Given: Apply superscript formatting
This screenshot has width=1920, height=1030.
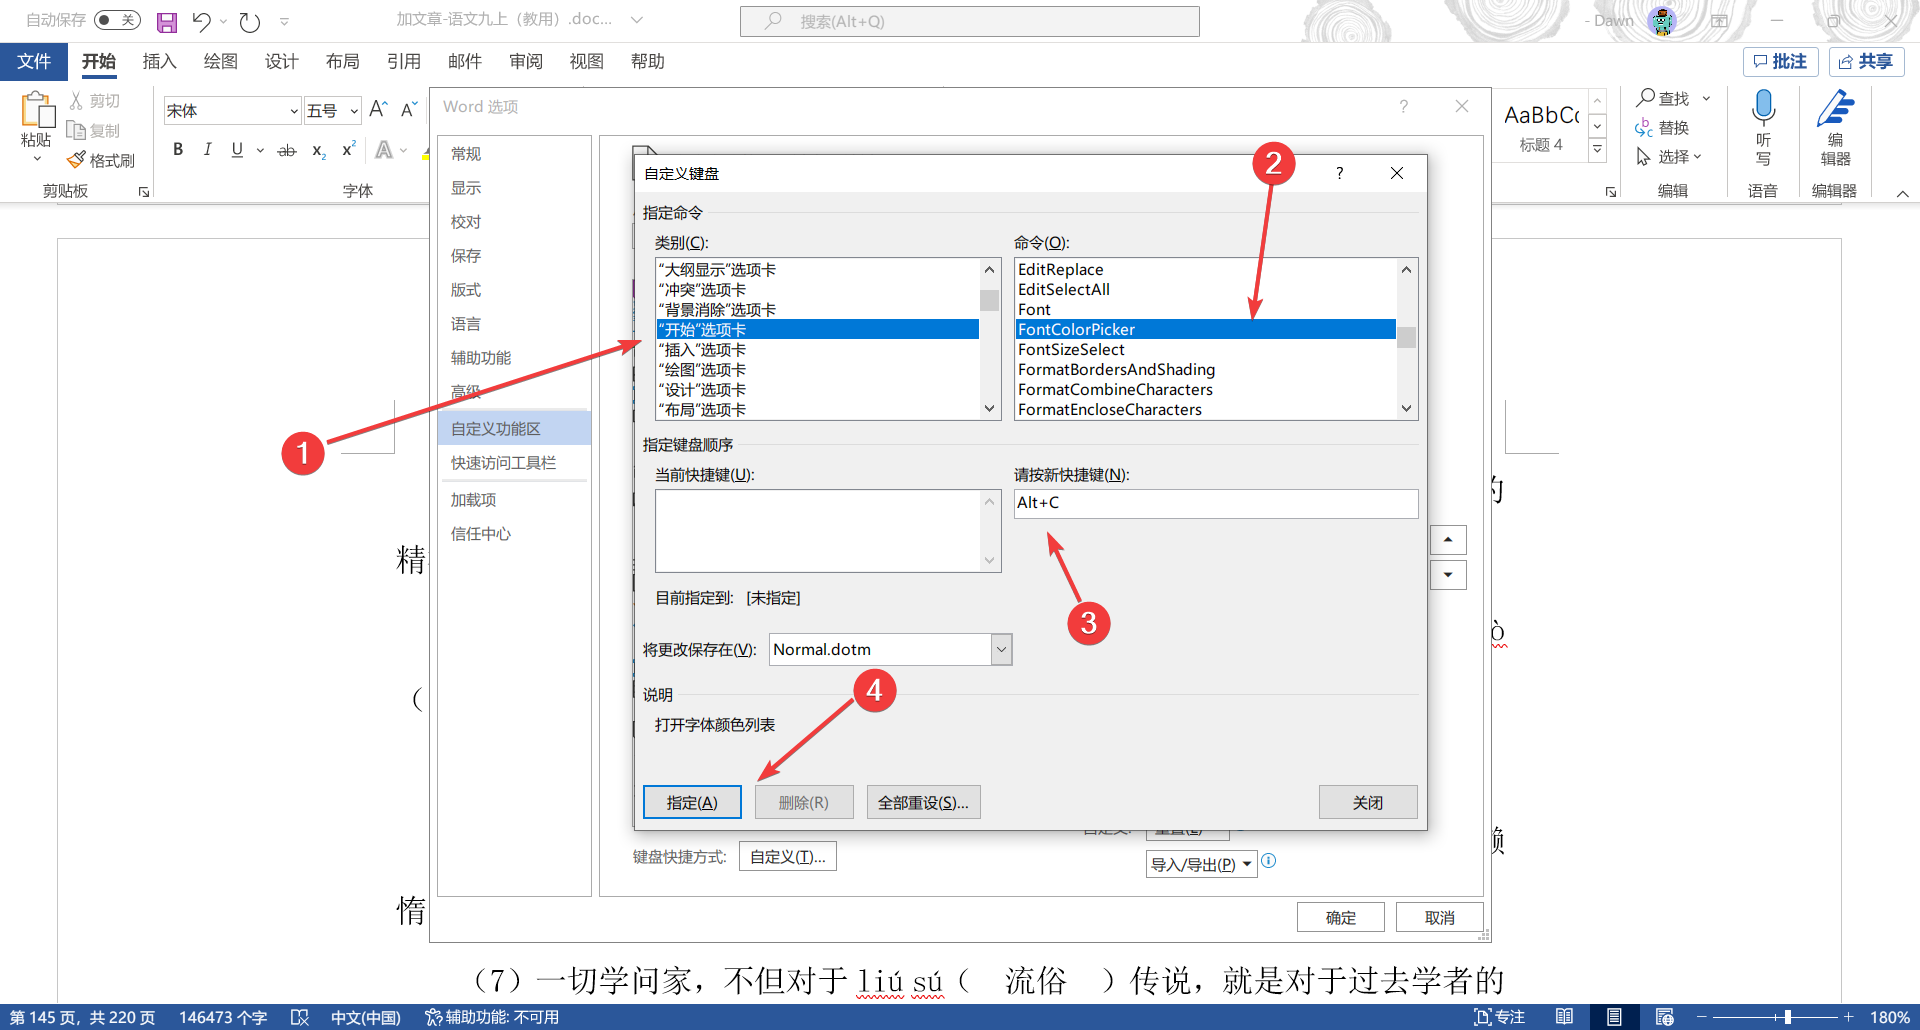Looking at the screenshot, I should tap(349, 150).
